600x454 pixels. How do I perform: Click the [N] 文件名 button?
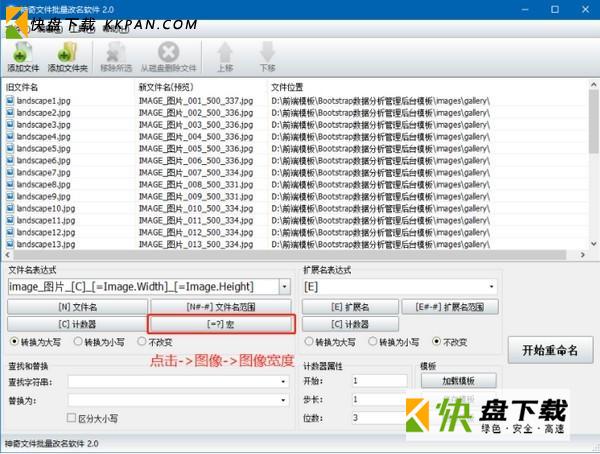[77, 307]
